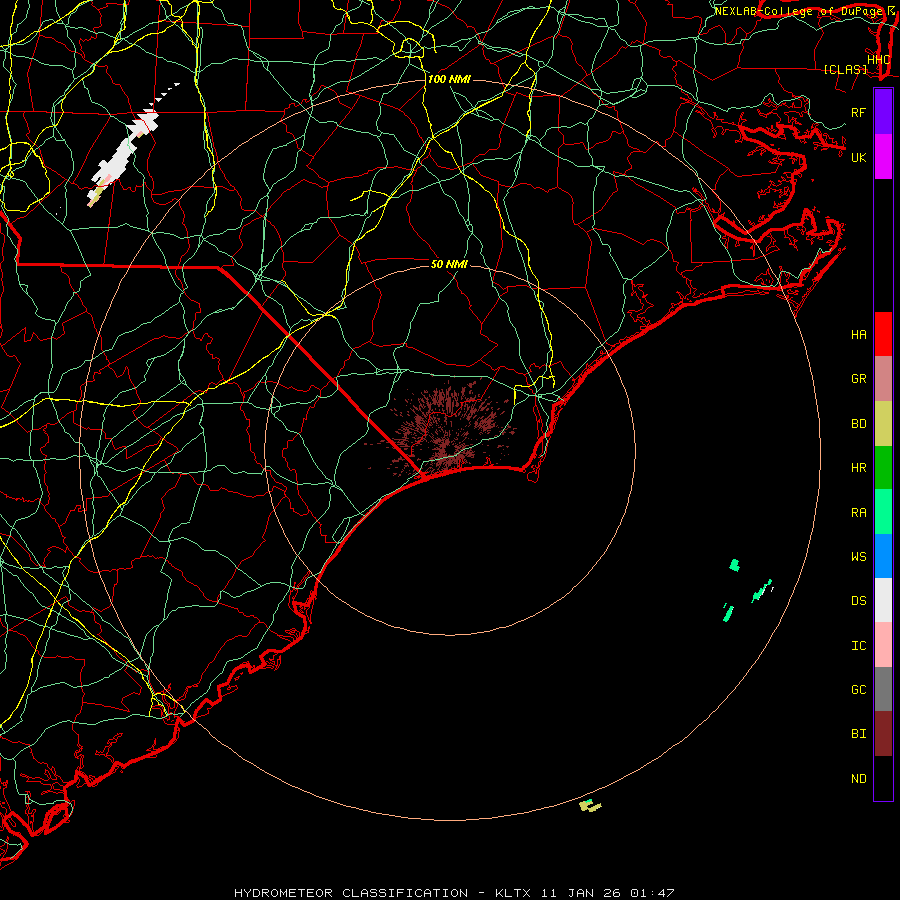Click the ND legend label
Screen dimensions: 900x900
(858, 779)
